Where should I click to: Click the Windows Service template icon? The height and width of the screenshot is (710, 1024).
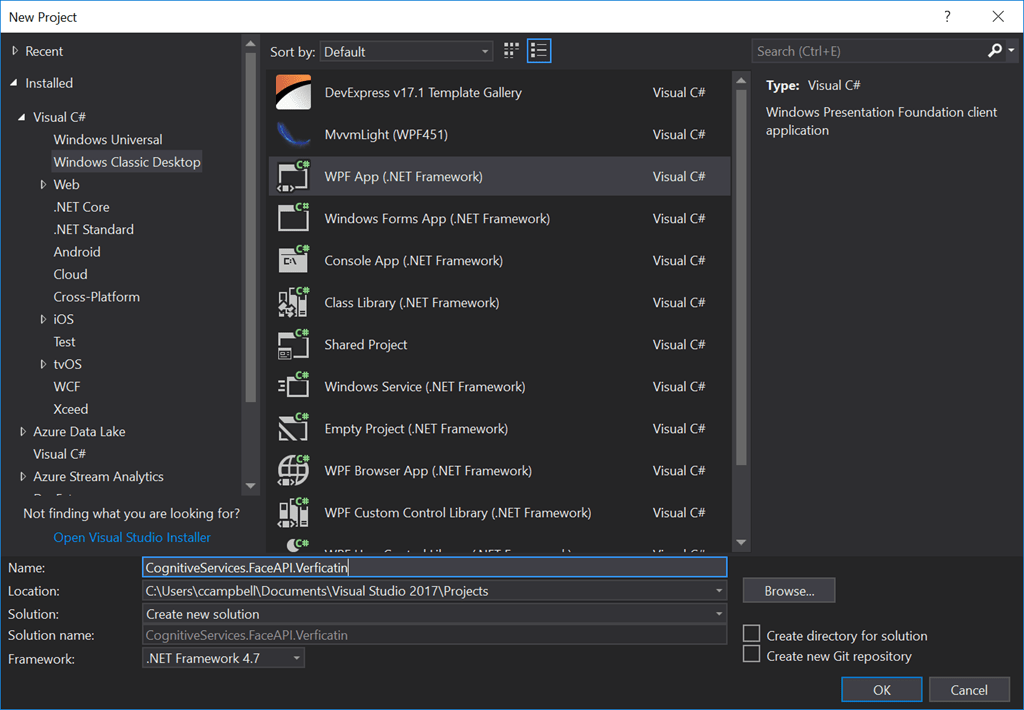tap(293, 386)
